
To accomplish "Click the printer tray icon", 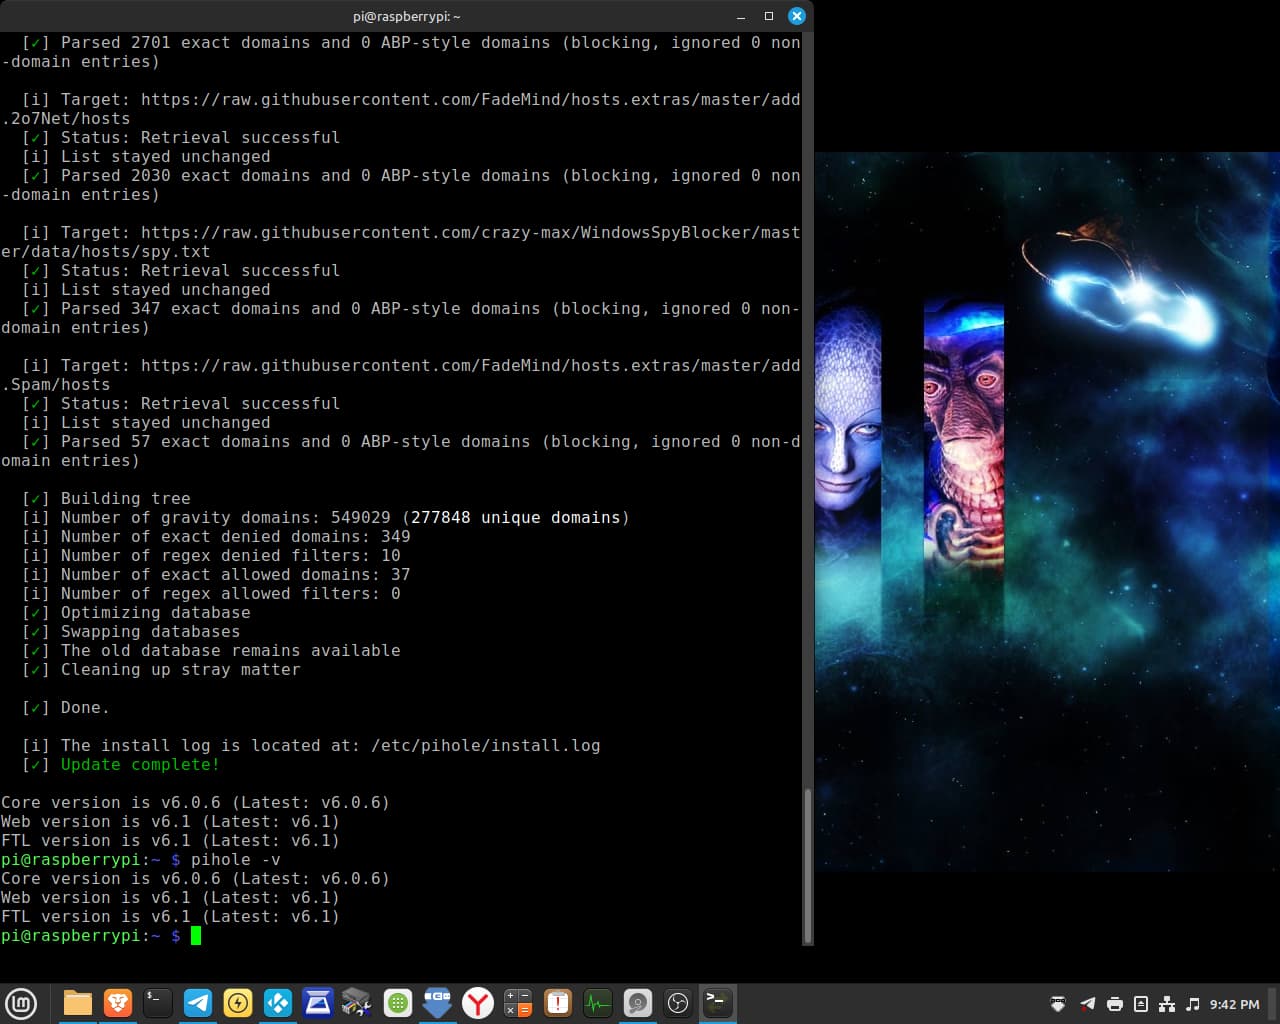I will tap(1114, 1004).
